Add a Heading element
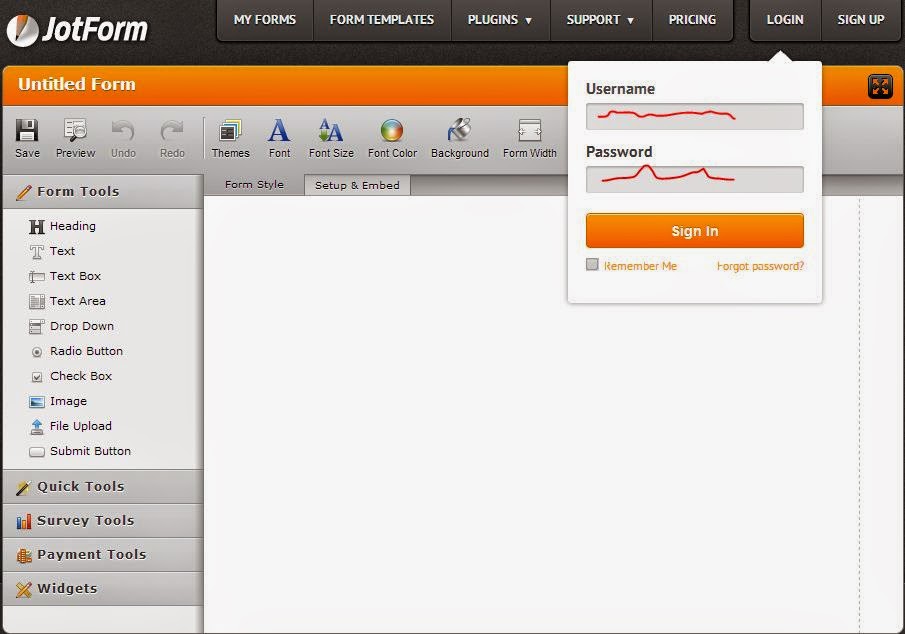 click(63, 226)
